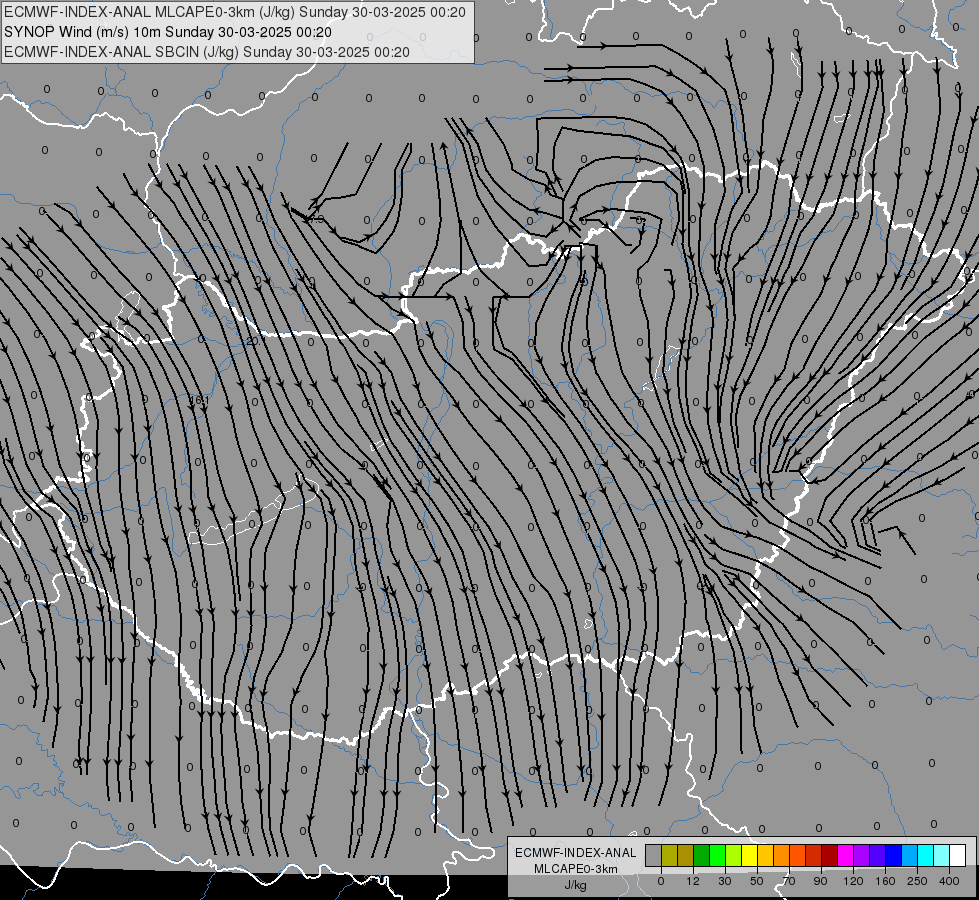This screenshot has height=900, width=979.
Task: Click the legend tick label '400'
Action: coord(949,881)
